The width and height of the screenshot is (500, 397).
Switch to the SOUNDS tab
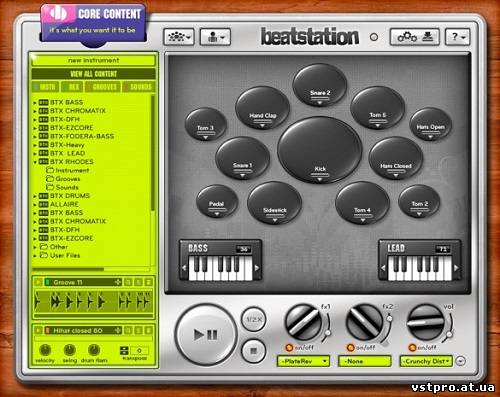pyautogui.click(x=139, y=87)
